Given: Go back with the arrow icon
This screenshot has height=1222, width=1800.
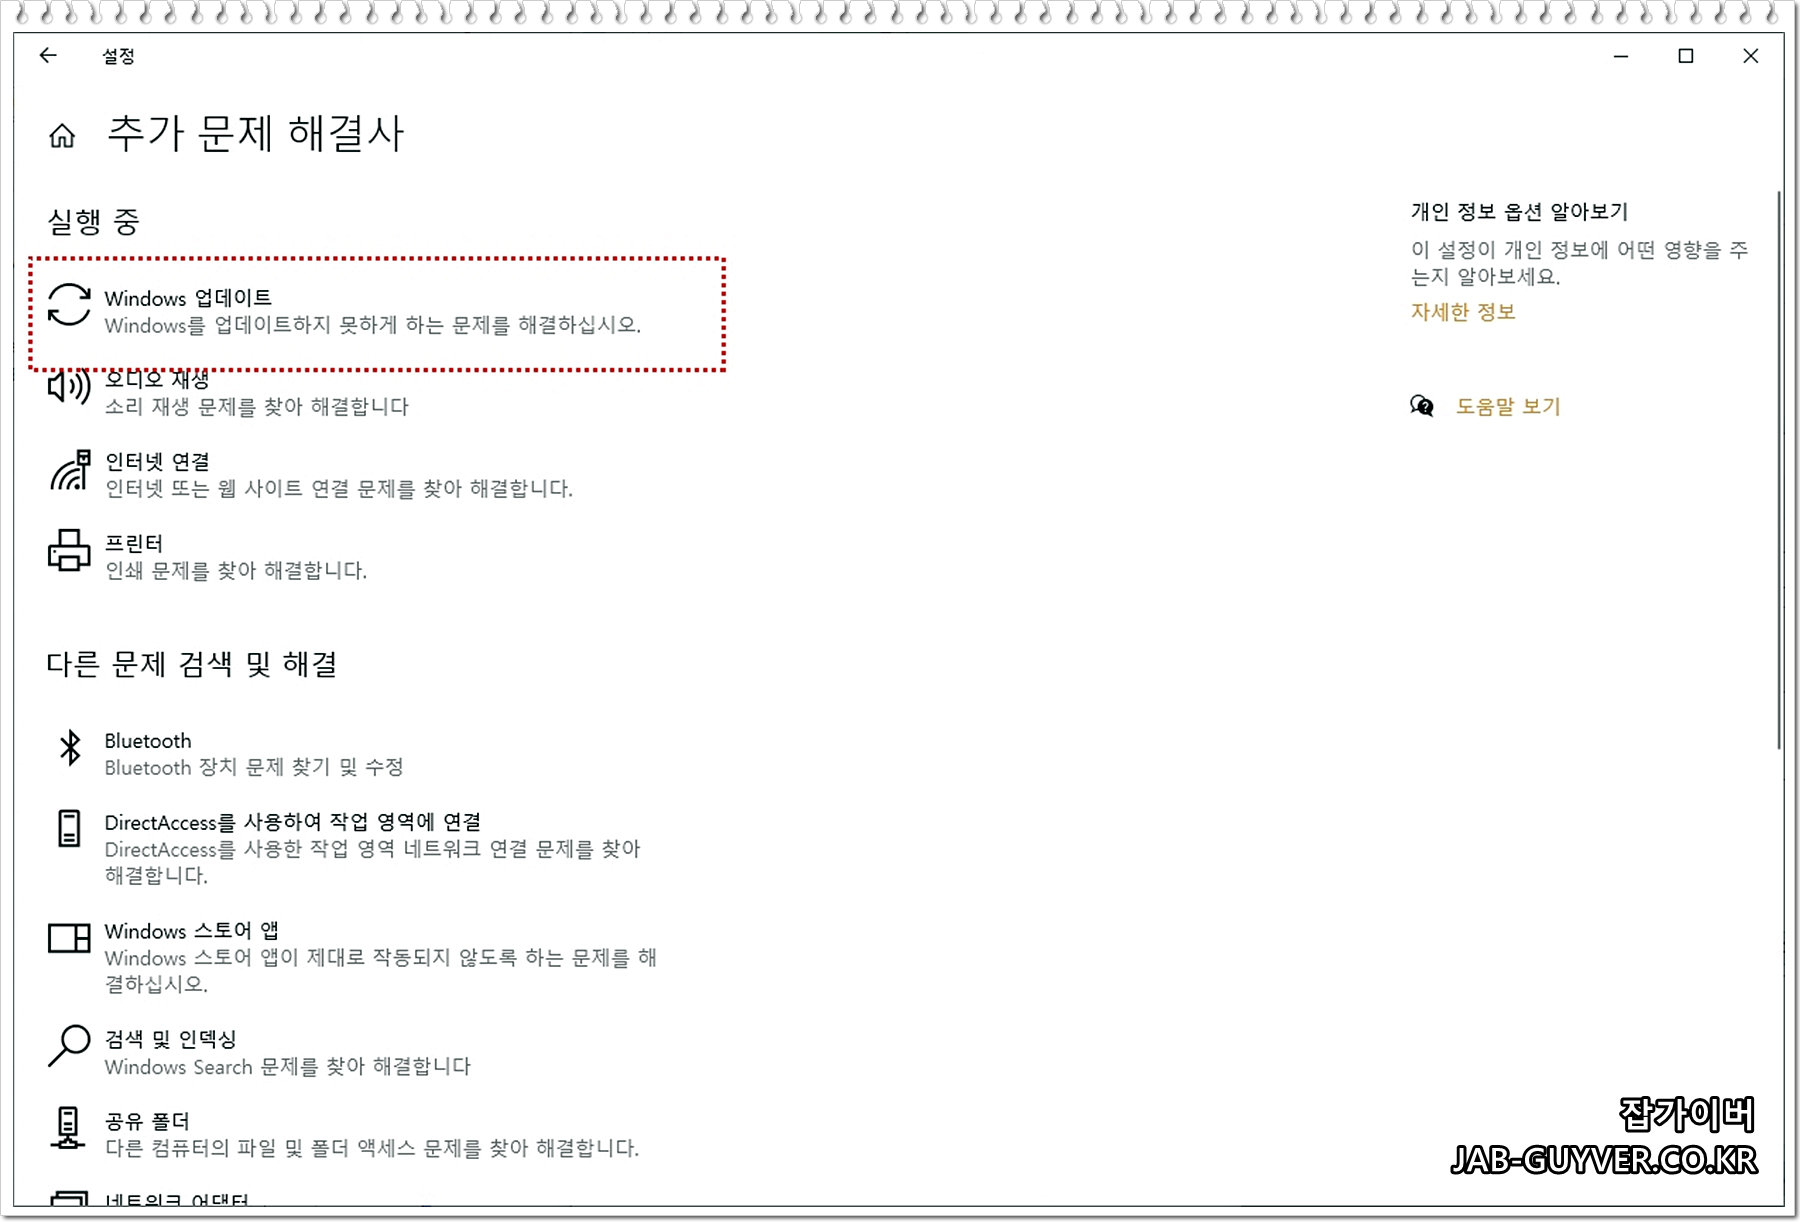Looking at the screenshot, I should 48,56.
